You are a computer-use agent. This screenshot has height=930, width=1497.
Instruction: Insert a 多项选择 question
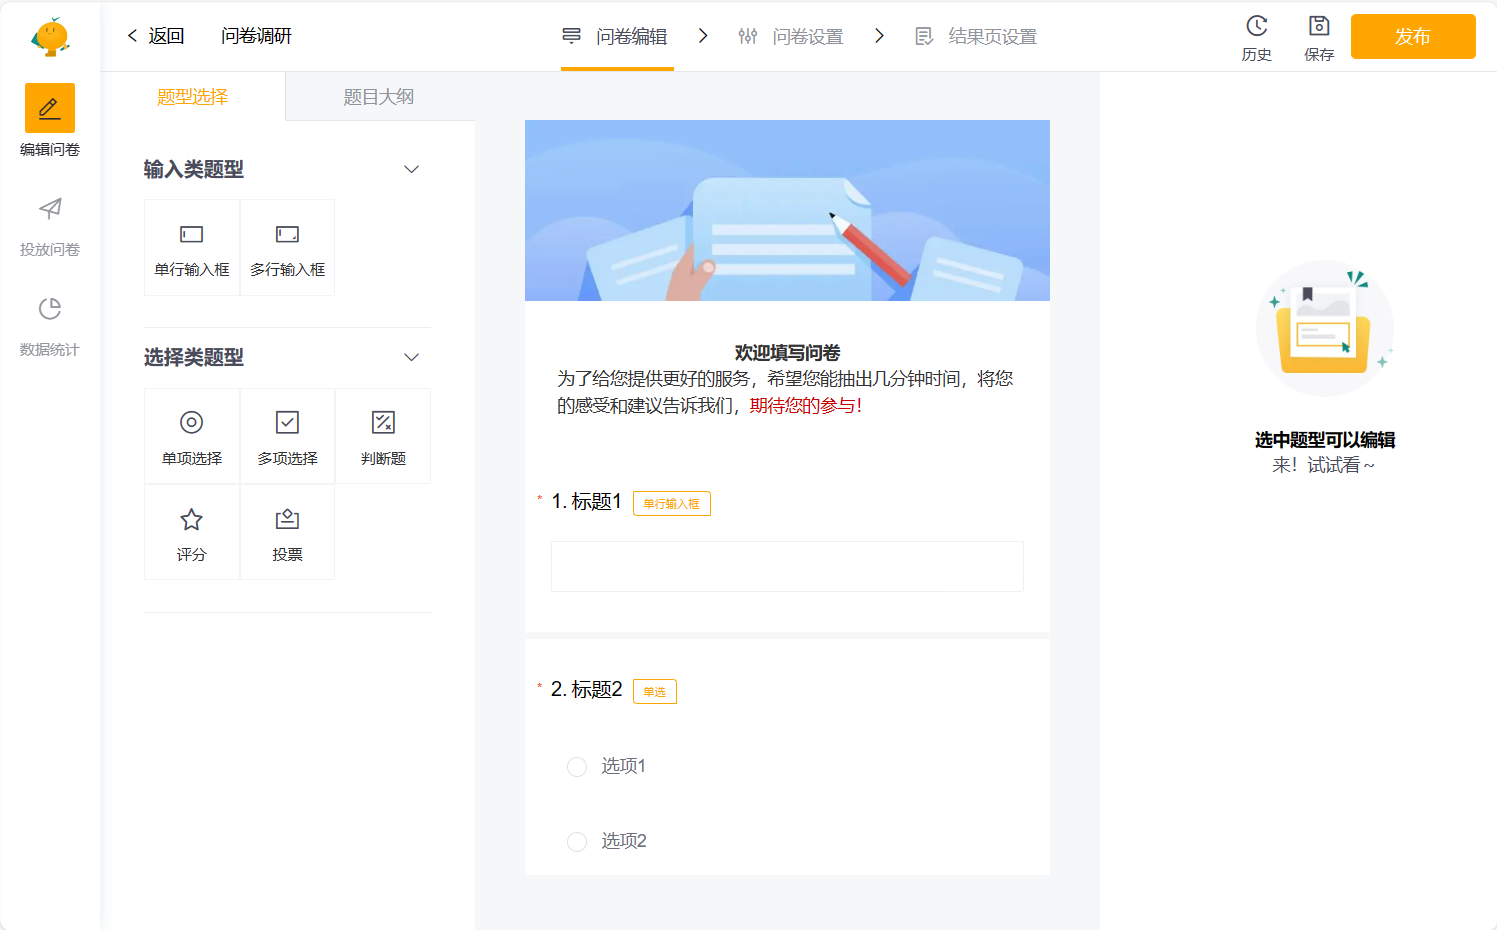point(287,436)
